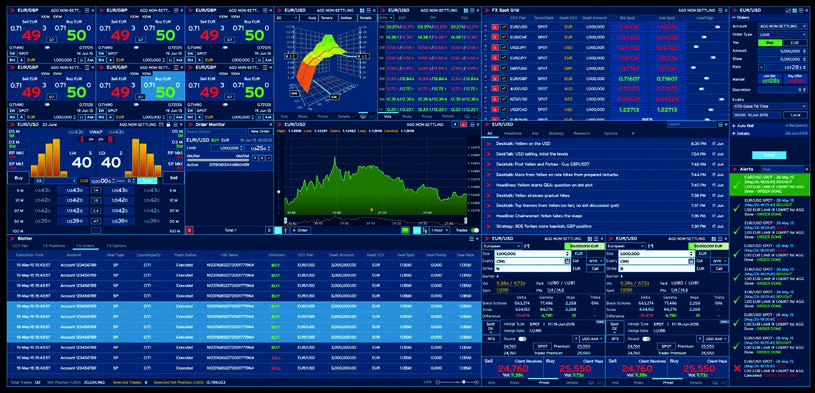Open 3D view dropdown in vol surface panel
815x393 pixels.
(x=287, y=18)
